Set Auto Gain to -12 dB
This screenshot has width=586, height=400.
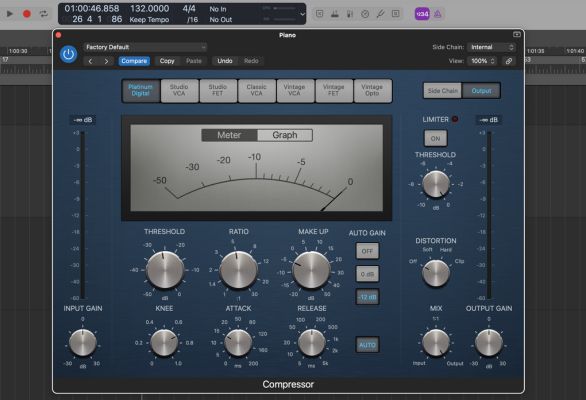click(x=367, y=297)
